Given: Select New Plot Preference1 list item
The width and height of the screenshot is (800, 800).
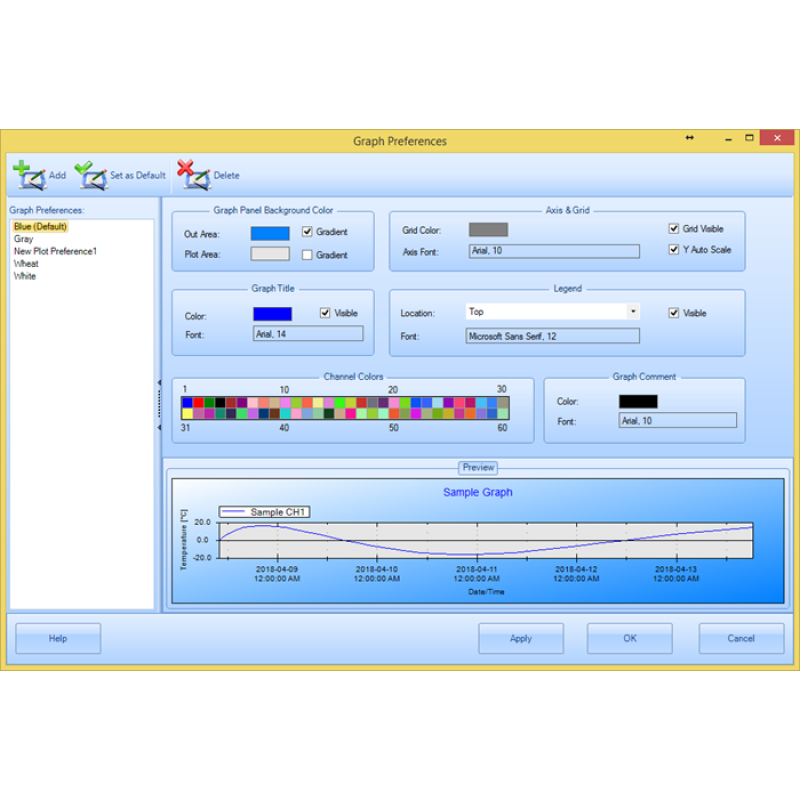Looking at the screenshot, I should click(x=55, y=252).
